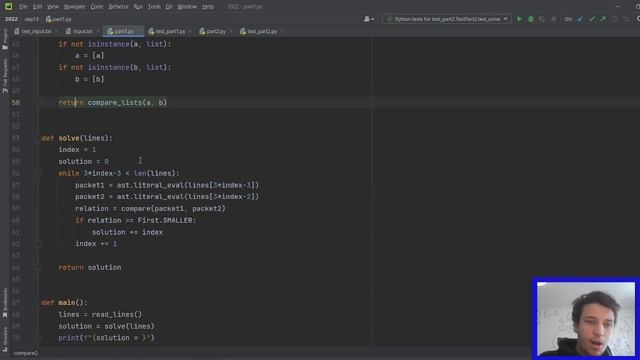Image resolution: width=640 pixels, height=360 pixels.
Task: Click 'relation = compare(packet1, packet2)' line
Action: pyautogui.click(x=150, y=209)
